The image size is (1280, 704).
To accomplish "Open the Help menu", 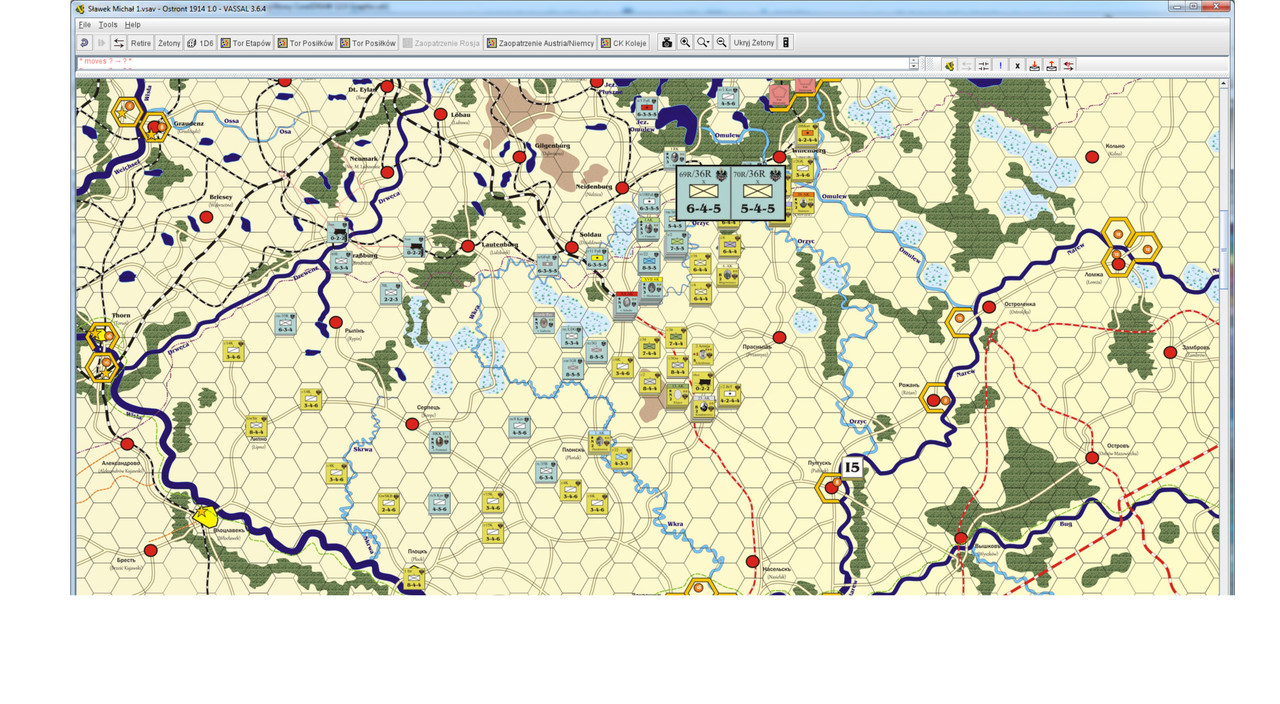I will coord(132,25).
